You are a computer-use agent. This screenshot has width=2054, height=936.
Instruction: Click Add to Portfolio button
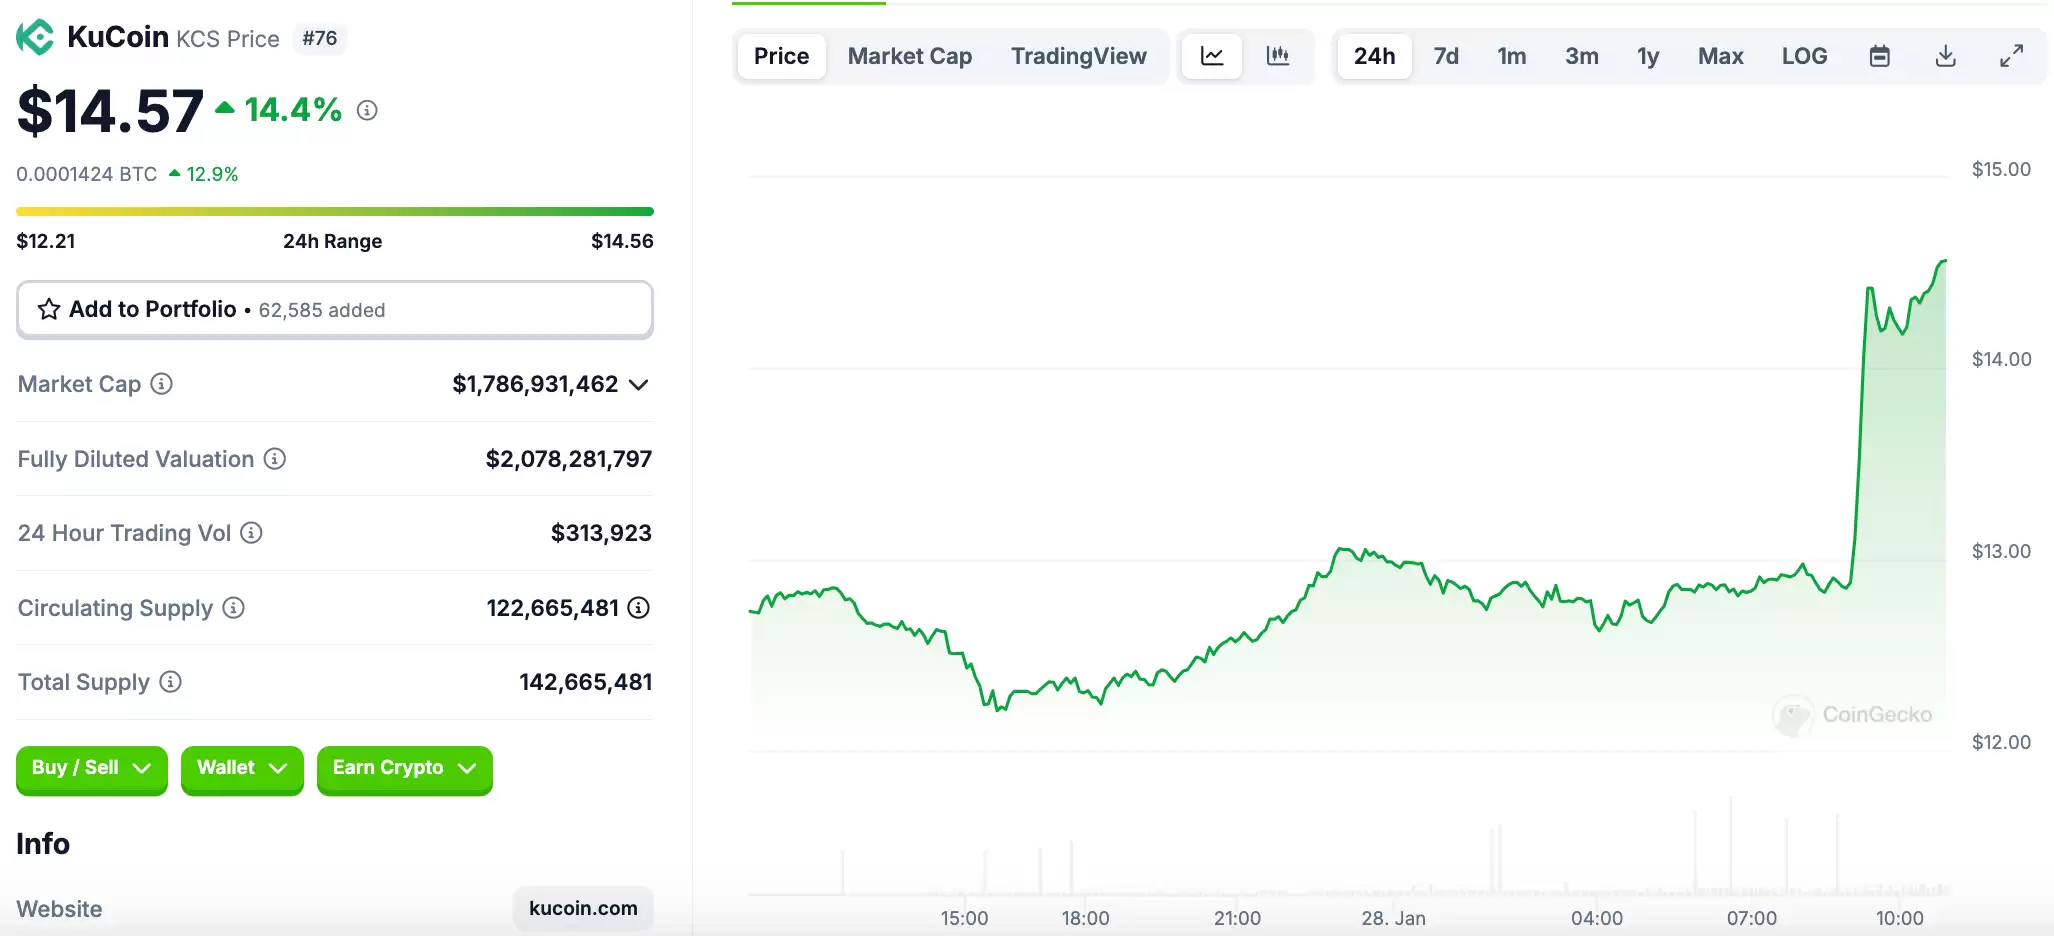(335, 309)
